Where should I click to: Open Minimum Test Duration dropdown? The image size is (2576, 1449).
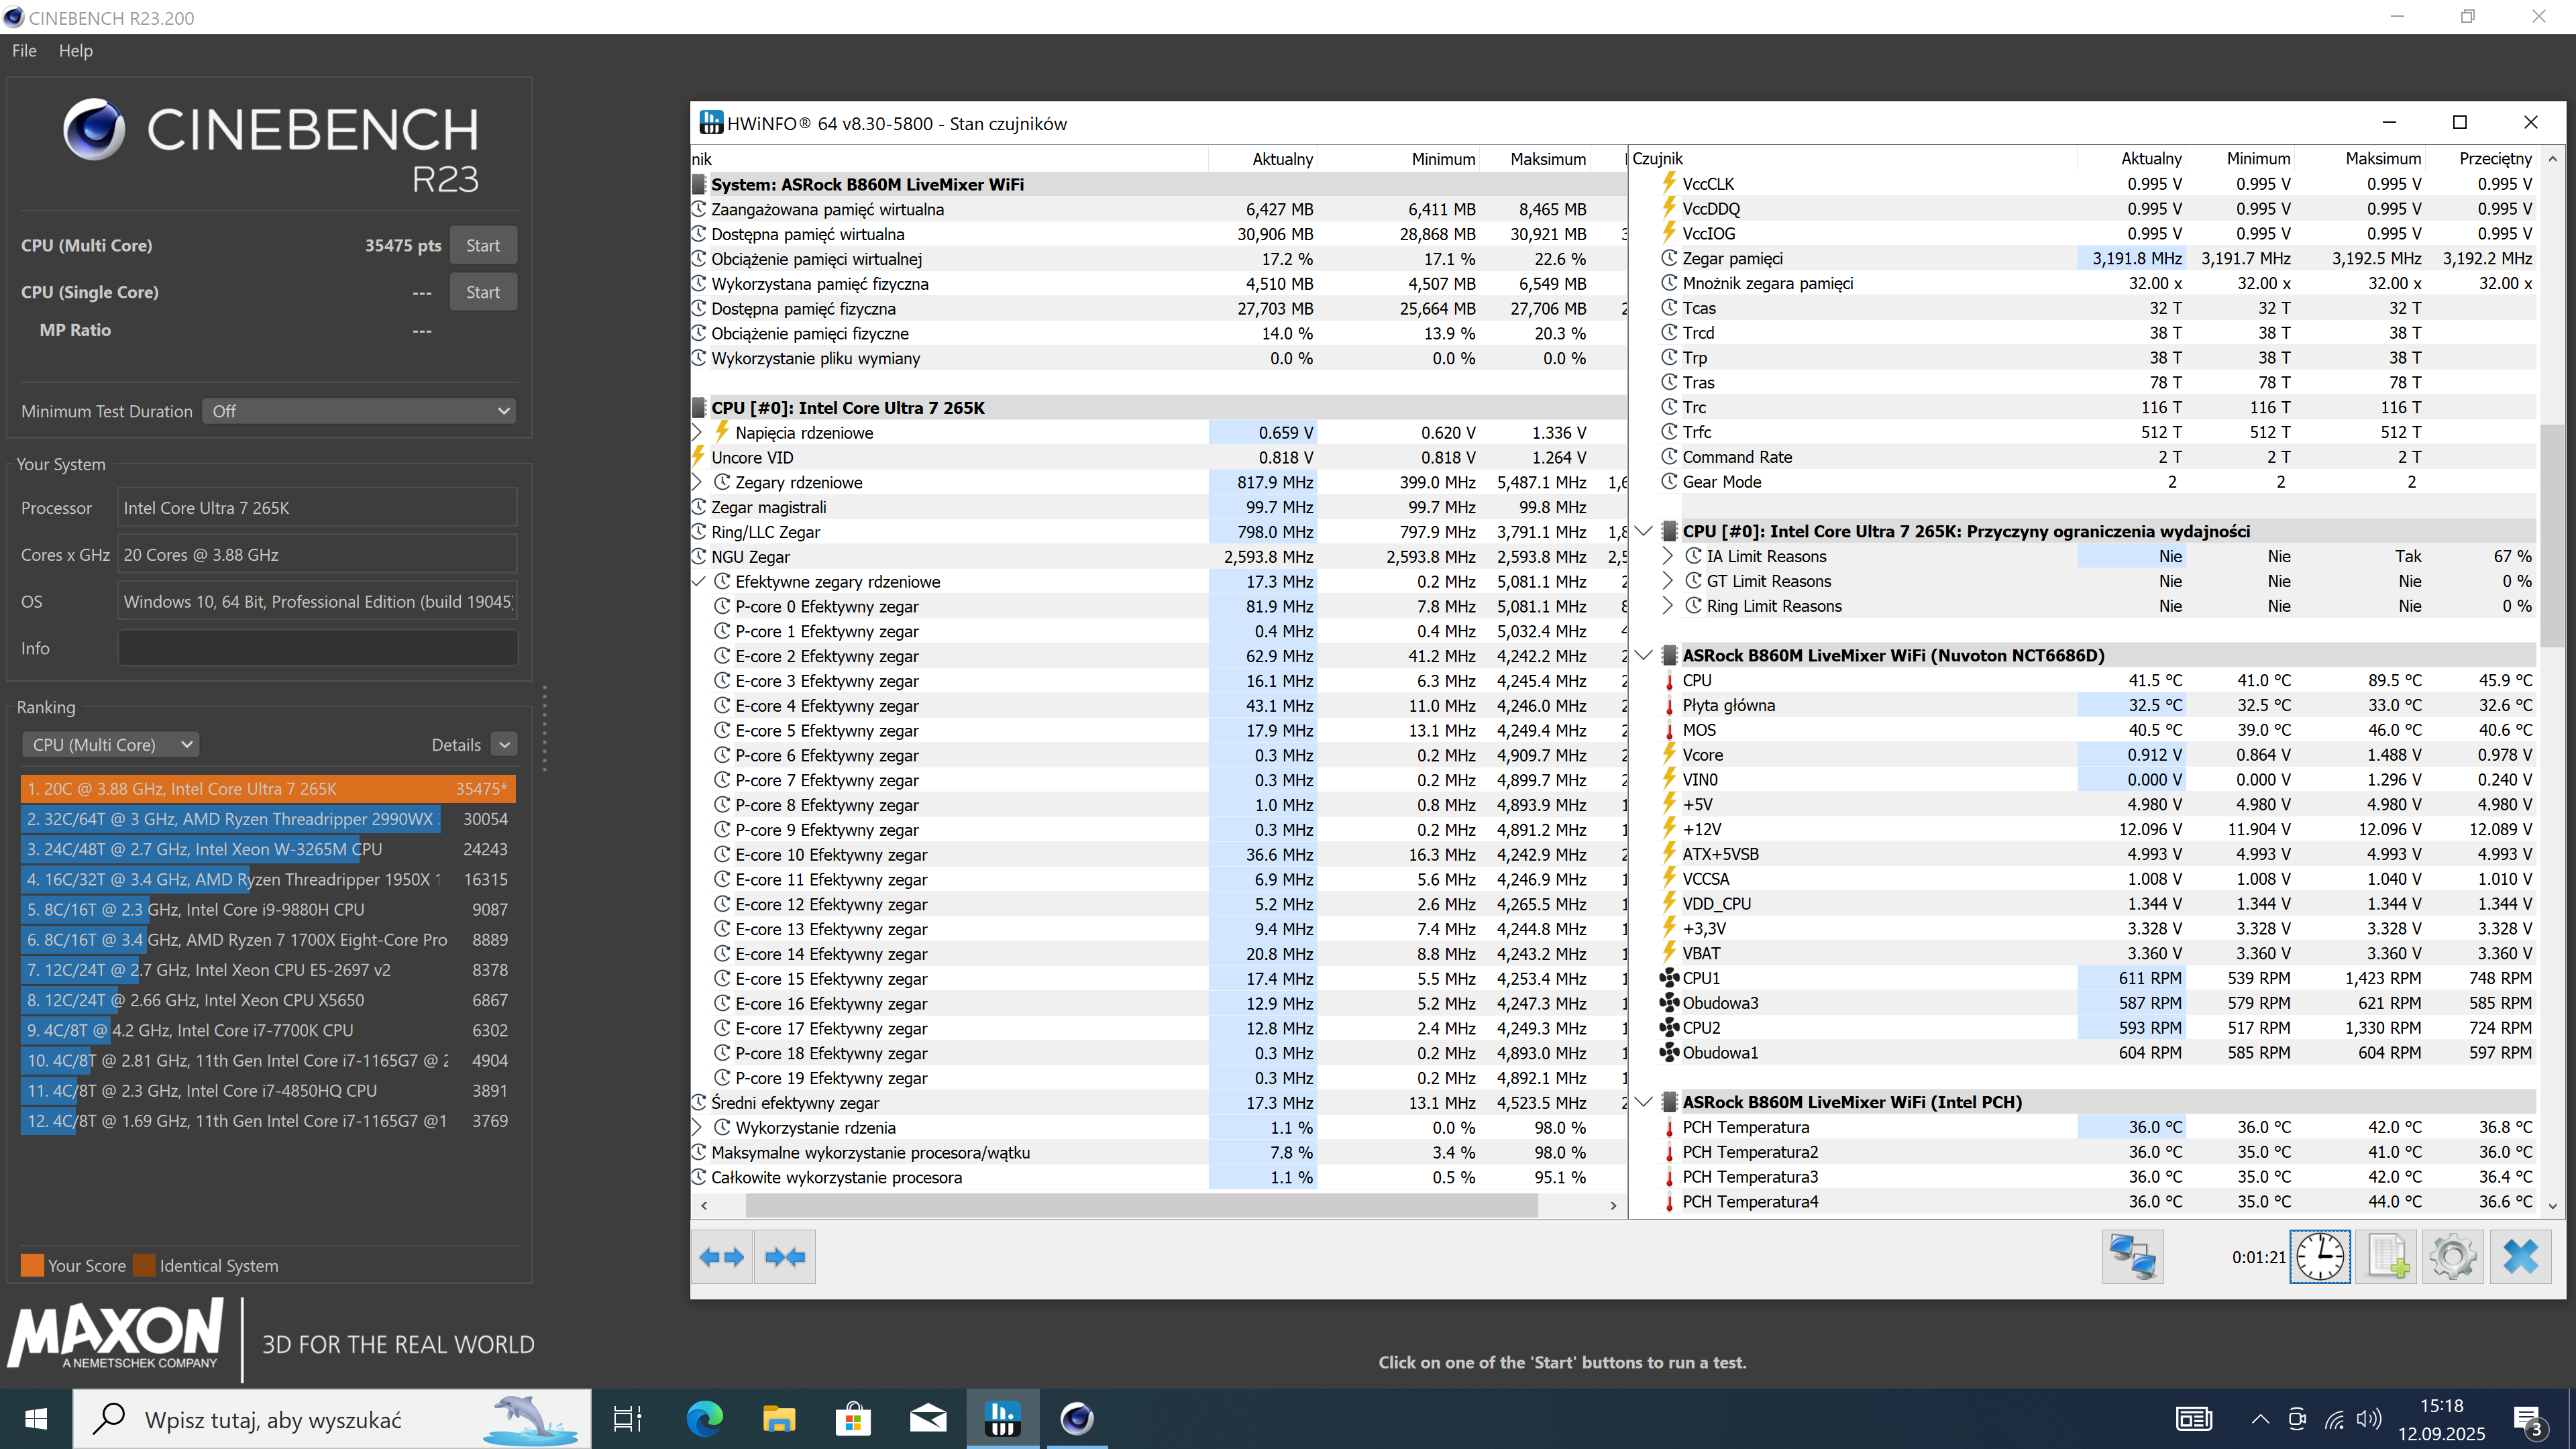[359, 411]
